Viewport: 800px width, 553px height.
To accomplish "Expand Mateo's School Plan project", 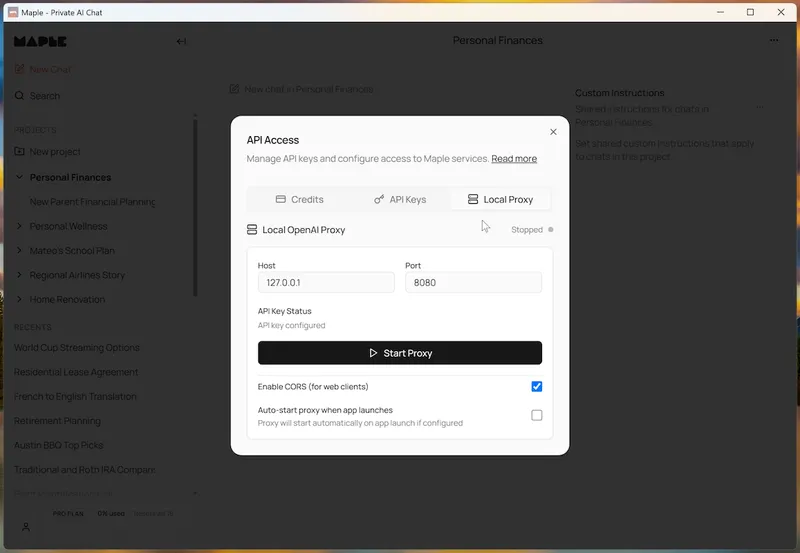I will point(19,250).
